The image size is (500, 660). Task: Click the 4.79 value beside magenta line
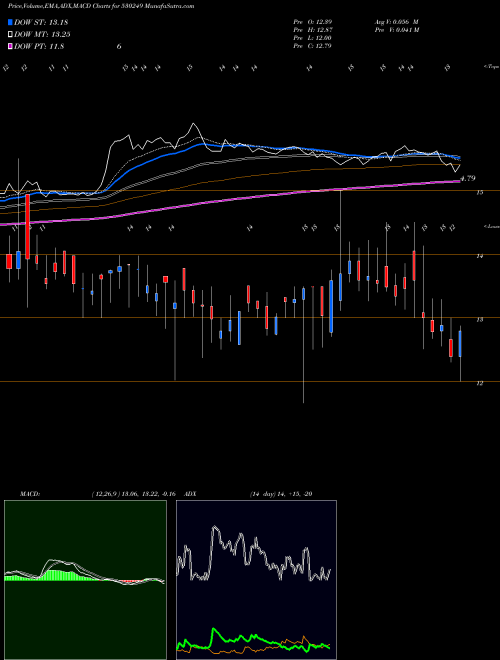click(468, 178)
